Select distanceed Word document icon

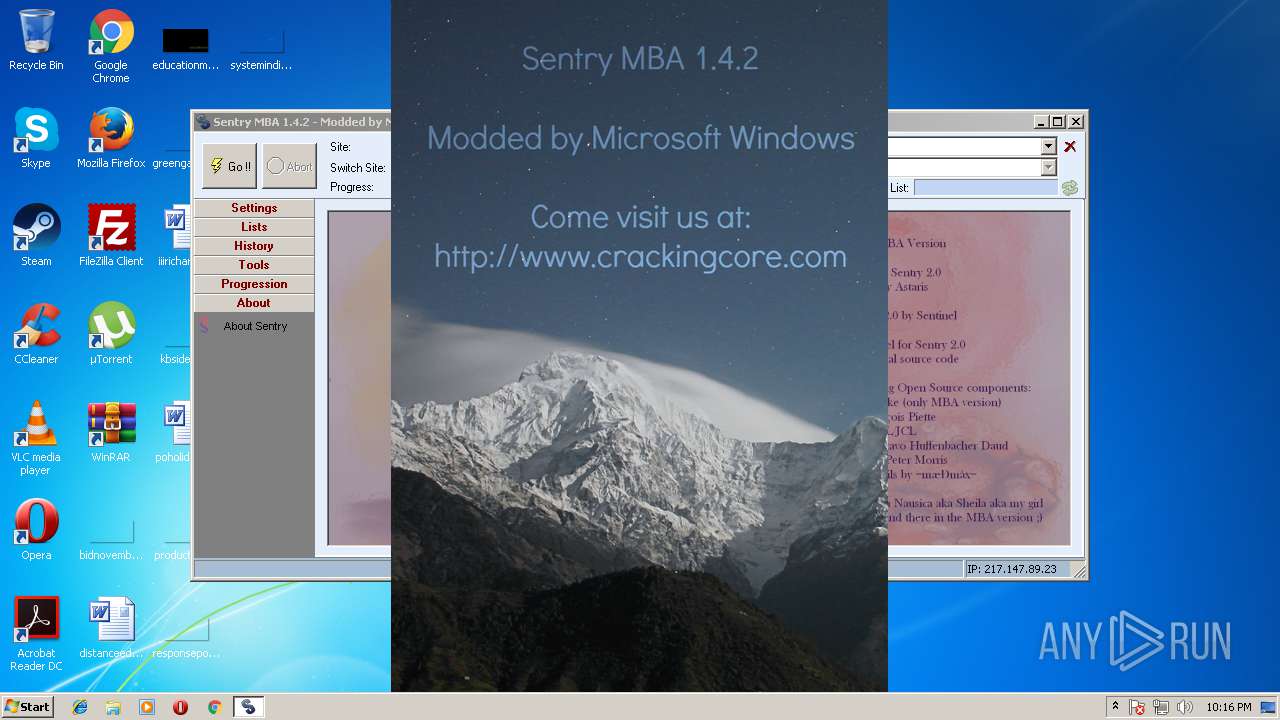click(111, 628)
